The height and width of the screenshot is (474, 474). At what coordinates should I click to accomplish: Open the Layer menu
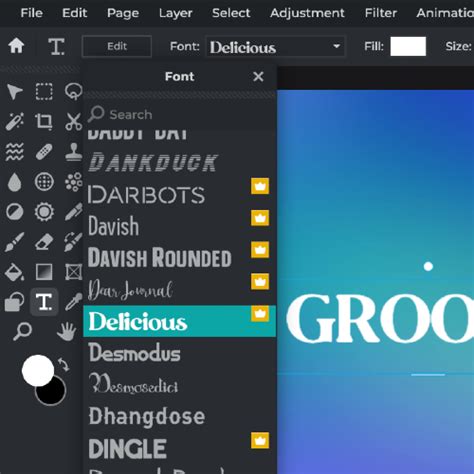[176, 13]
